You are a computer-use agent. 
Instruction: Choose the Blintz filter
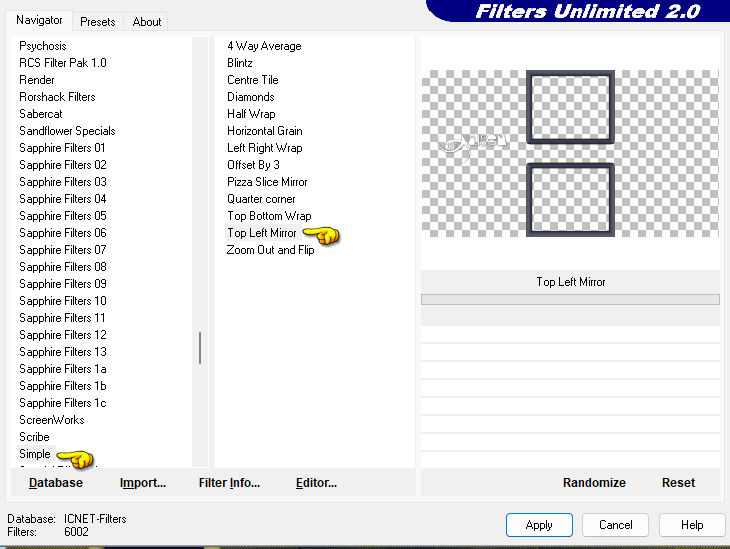tap(240, 63)
